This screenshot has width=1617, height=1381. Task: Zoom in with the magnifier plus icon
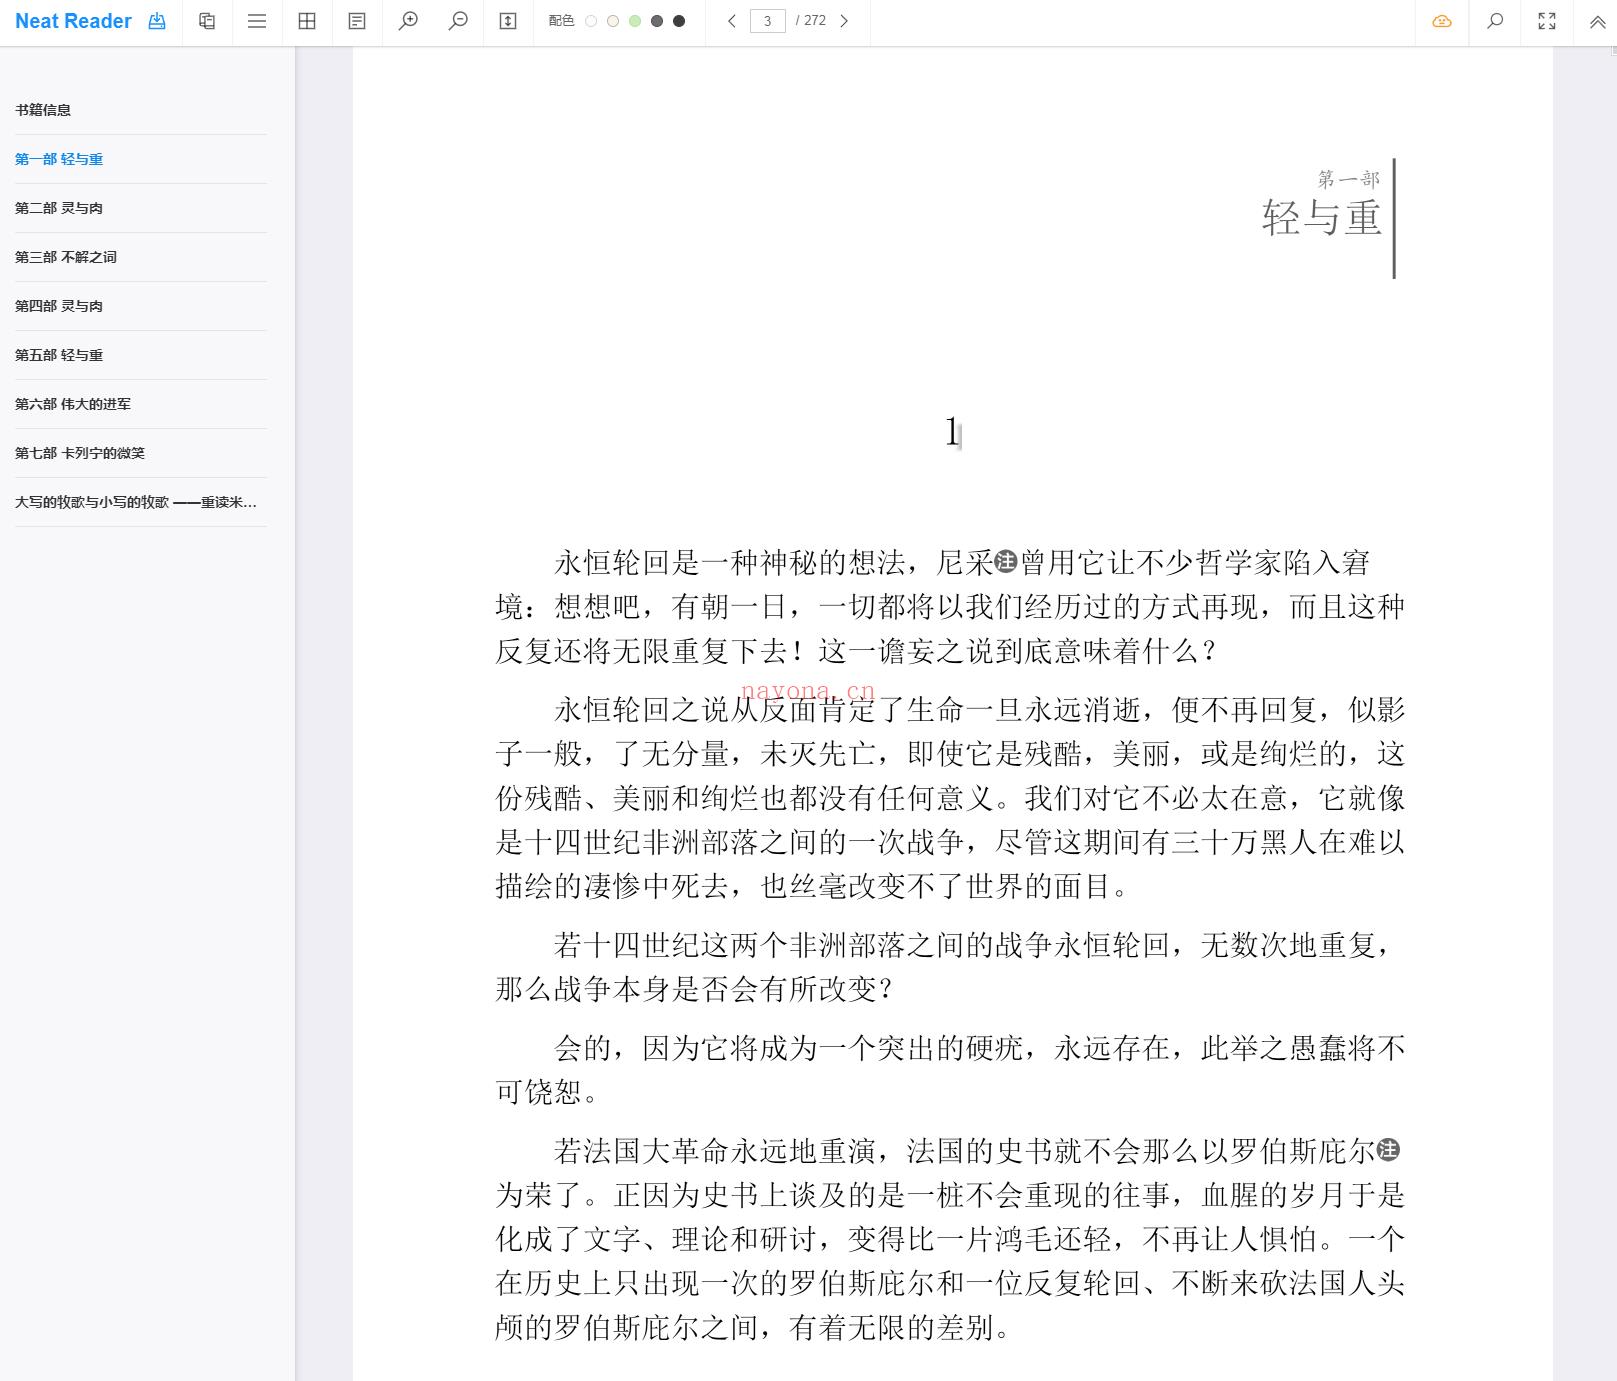pos(408,21)
